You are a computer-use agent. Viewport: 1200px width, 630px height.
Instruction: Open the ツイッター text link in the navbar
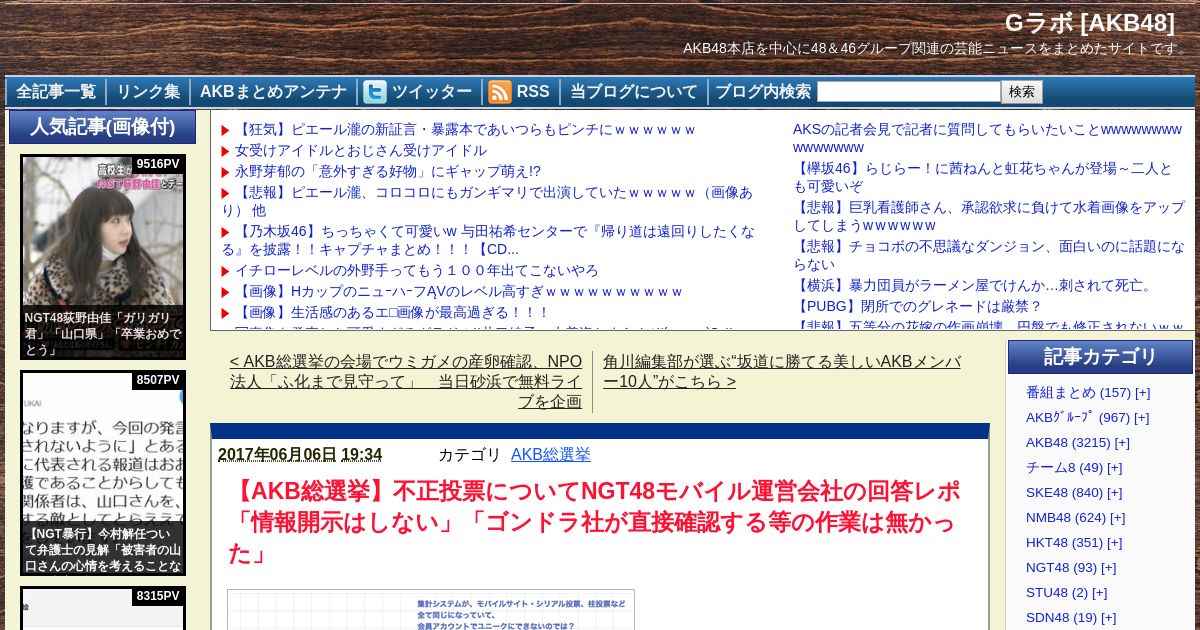point(432,92)
